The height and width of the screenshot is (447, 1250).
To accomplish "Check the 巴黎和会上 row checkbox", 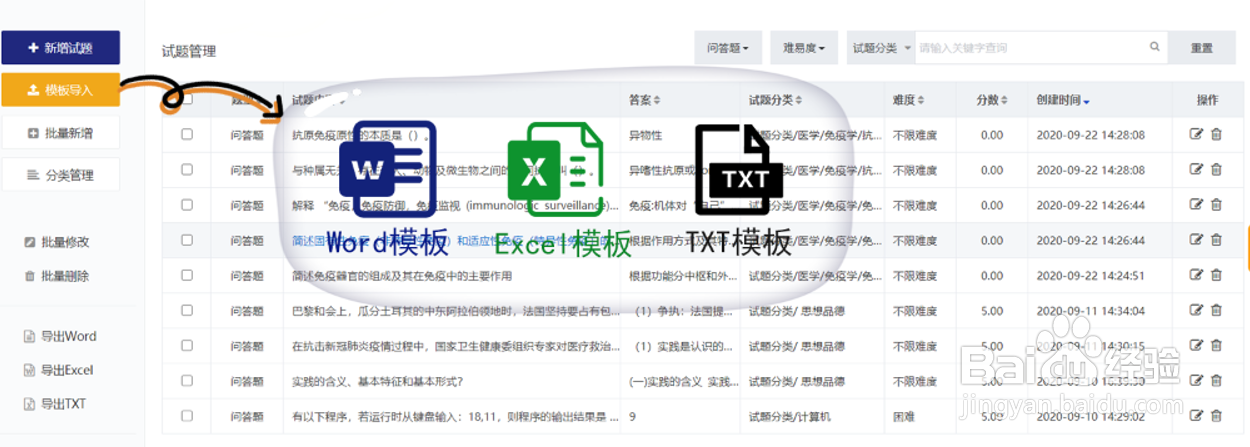I will pyautogui.click(x=187, y=310).
